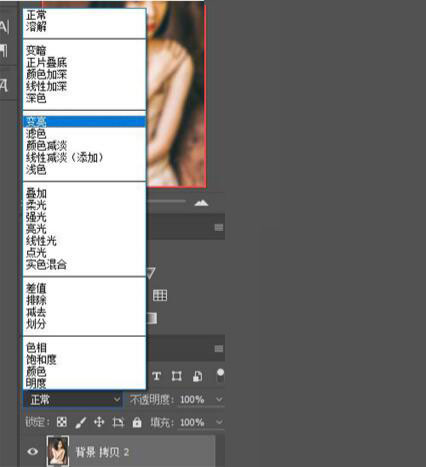The image size is (426, 467).
Task: Choose 正常 in blend mode list
Action: 84,15
